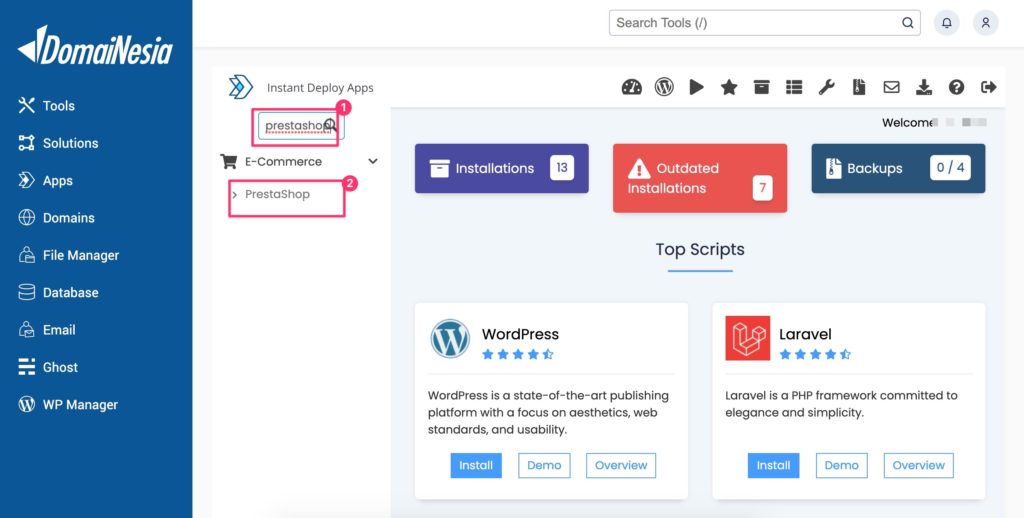
Task: Open the Database sidebar menu
Action: [x=58, y=293]
